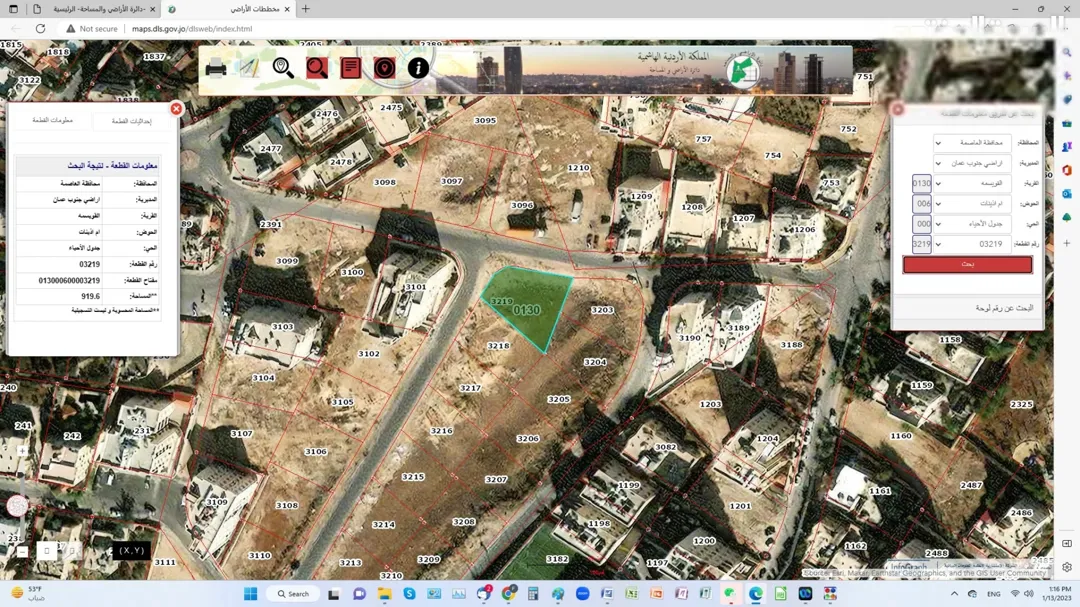Open the red document list icon
The height and width of the screenshot is (607, 1080).
click(x=351, y=68)
